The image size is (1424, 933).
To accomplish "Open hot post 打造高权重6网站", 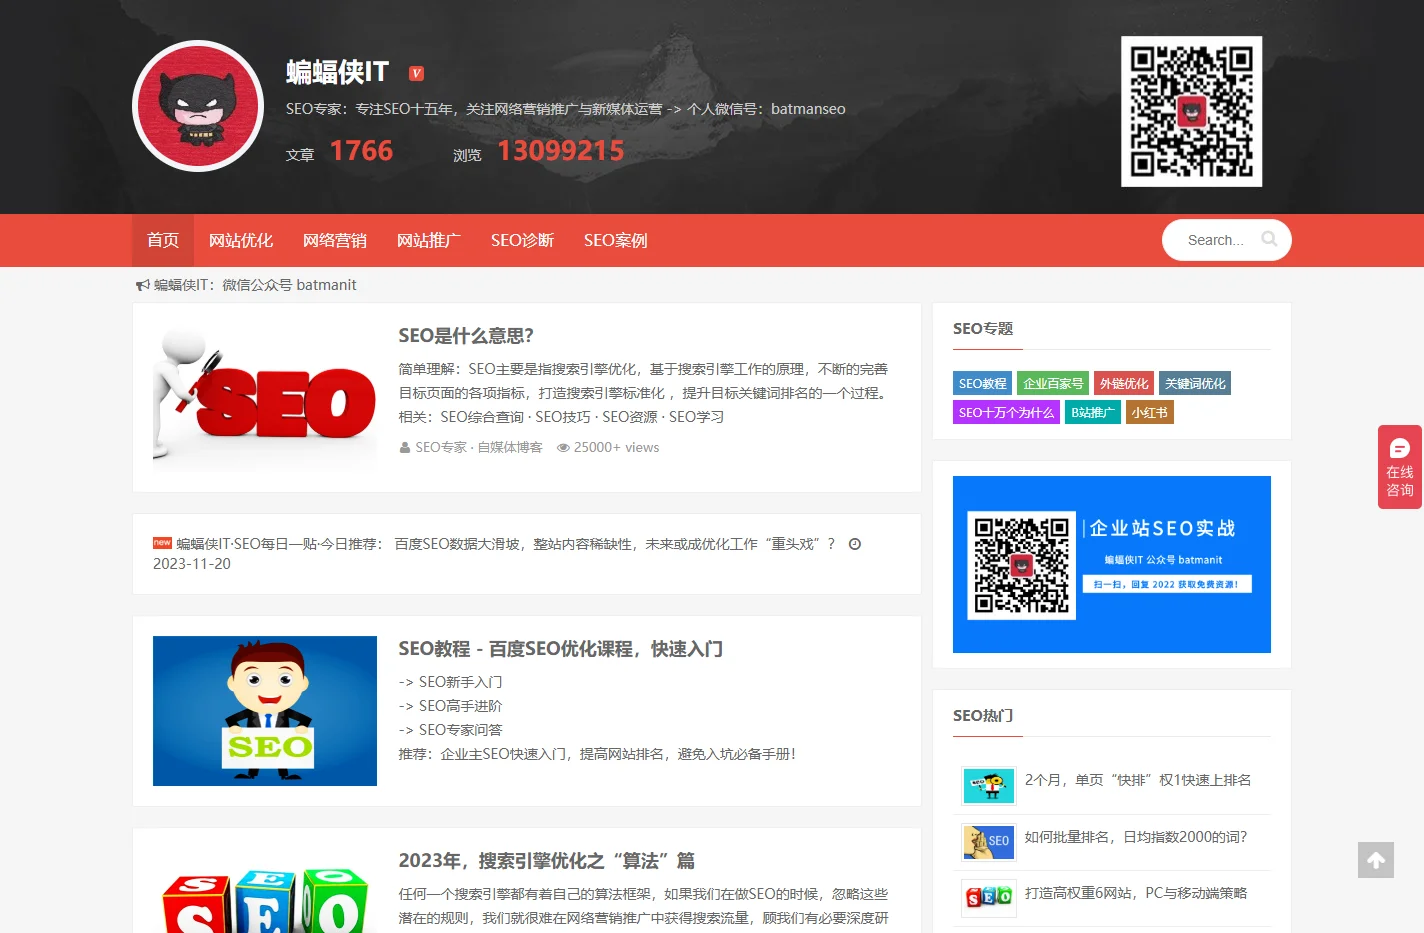I will pyautogui.click(x=1136, y=893).
